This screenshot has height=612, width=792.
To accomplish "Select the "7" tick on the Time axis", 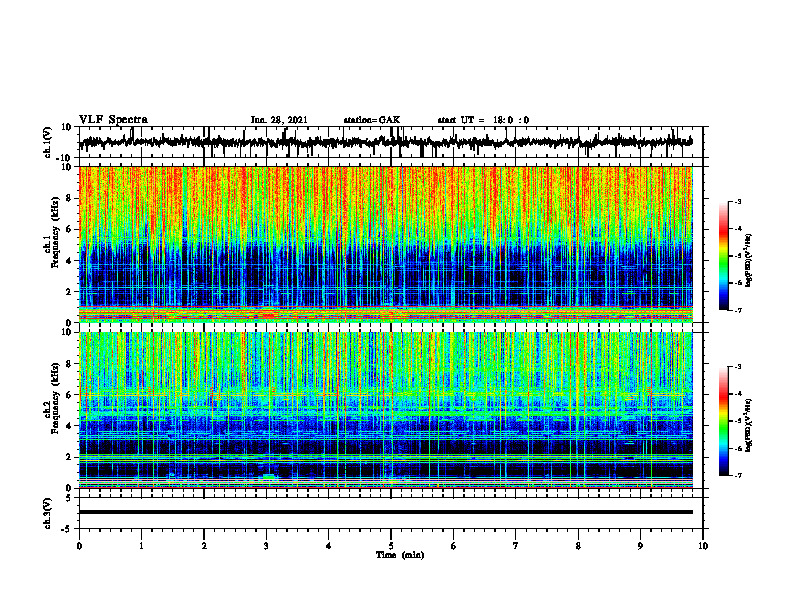I will 516,546.
